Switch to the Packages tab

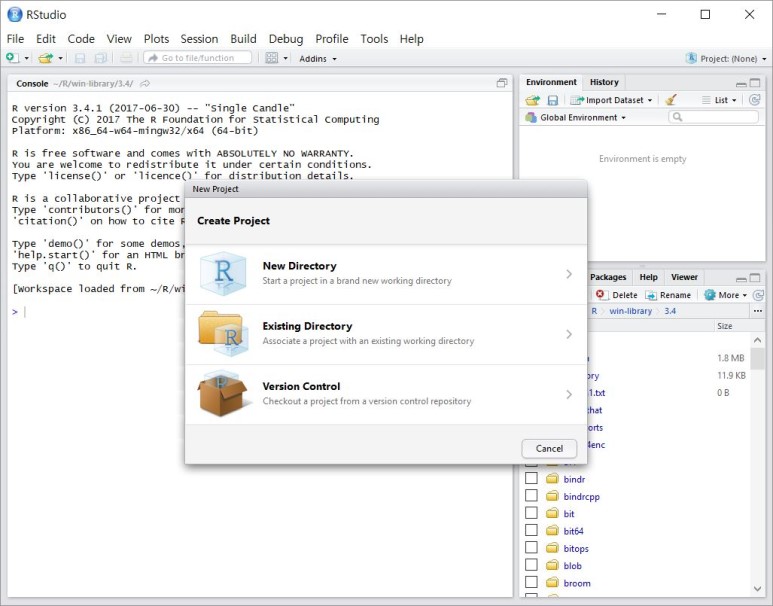tap(608, 277)
